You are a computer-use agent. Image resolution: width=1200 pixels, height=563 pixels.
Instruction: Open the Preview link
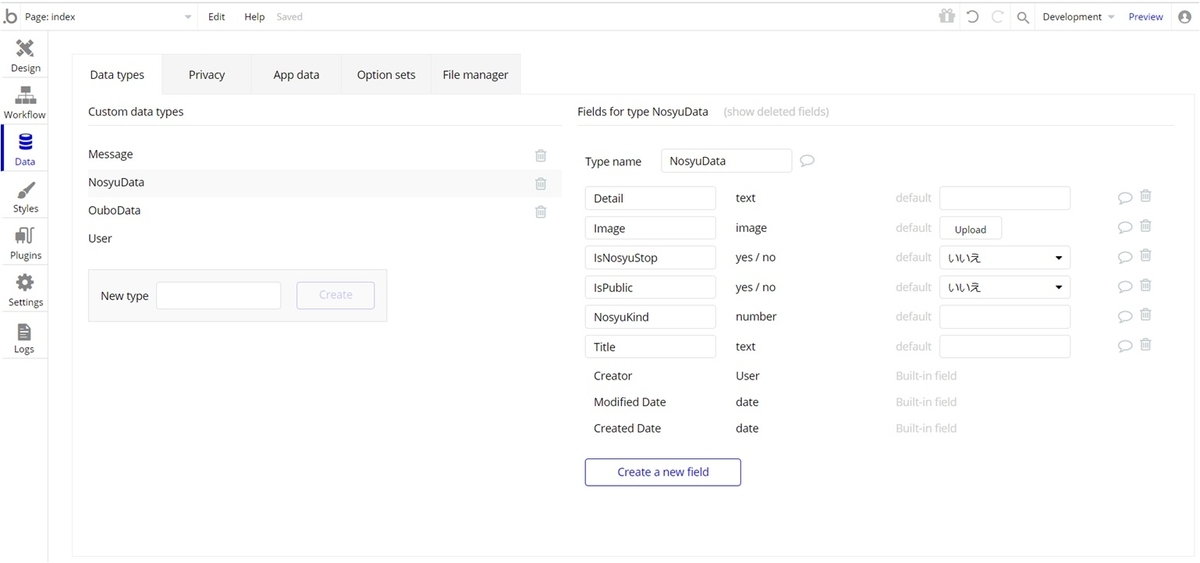pos(1146,17)
